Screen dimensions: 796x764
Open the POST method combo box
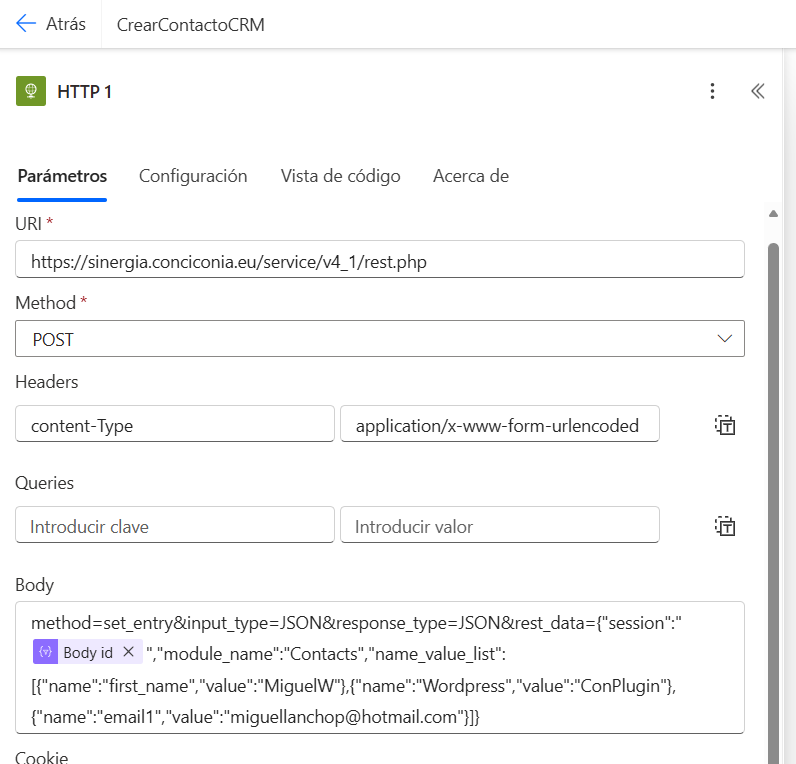[x=370, y=339]
